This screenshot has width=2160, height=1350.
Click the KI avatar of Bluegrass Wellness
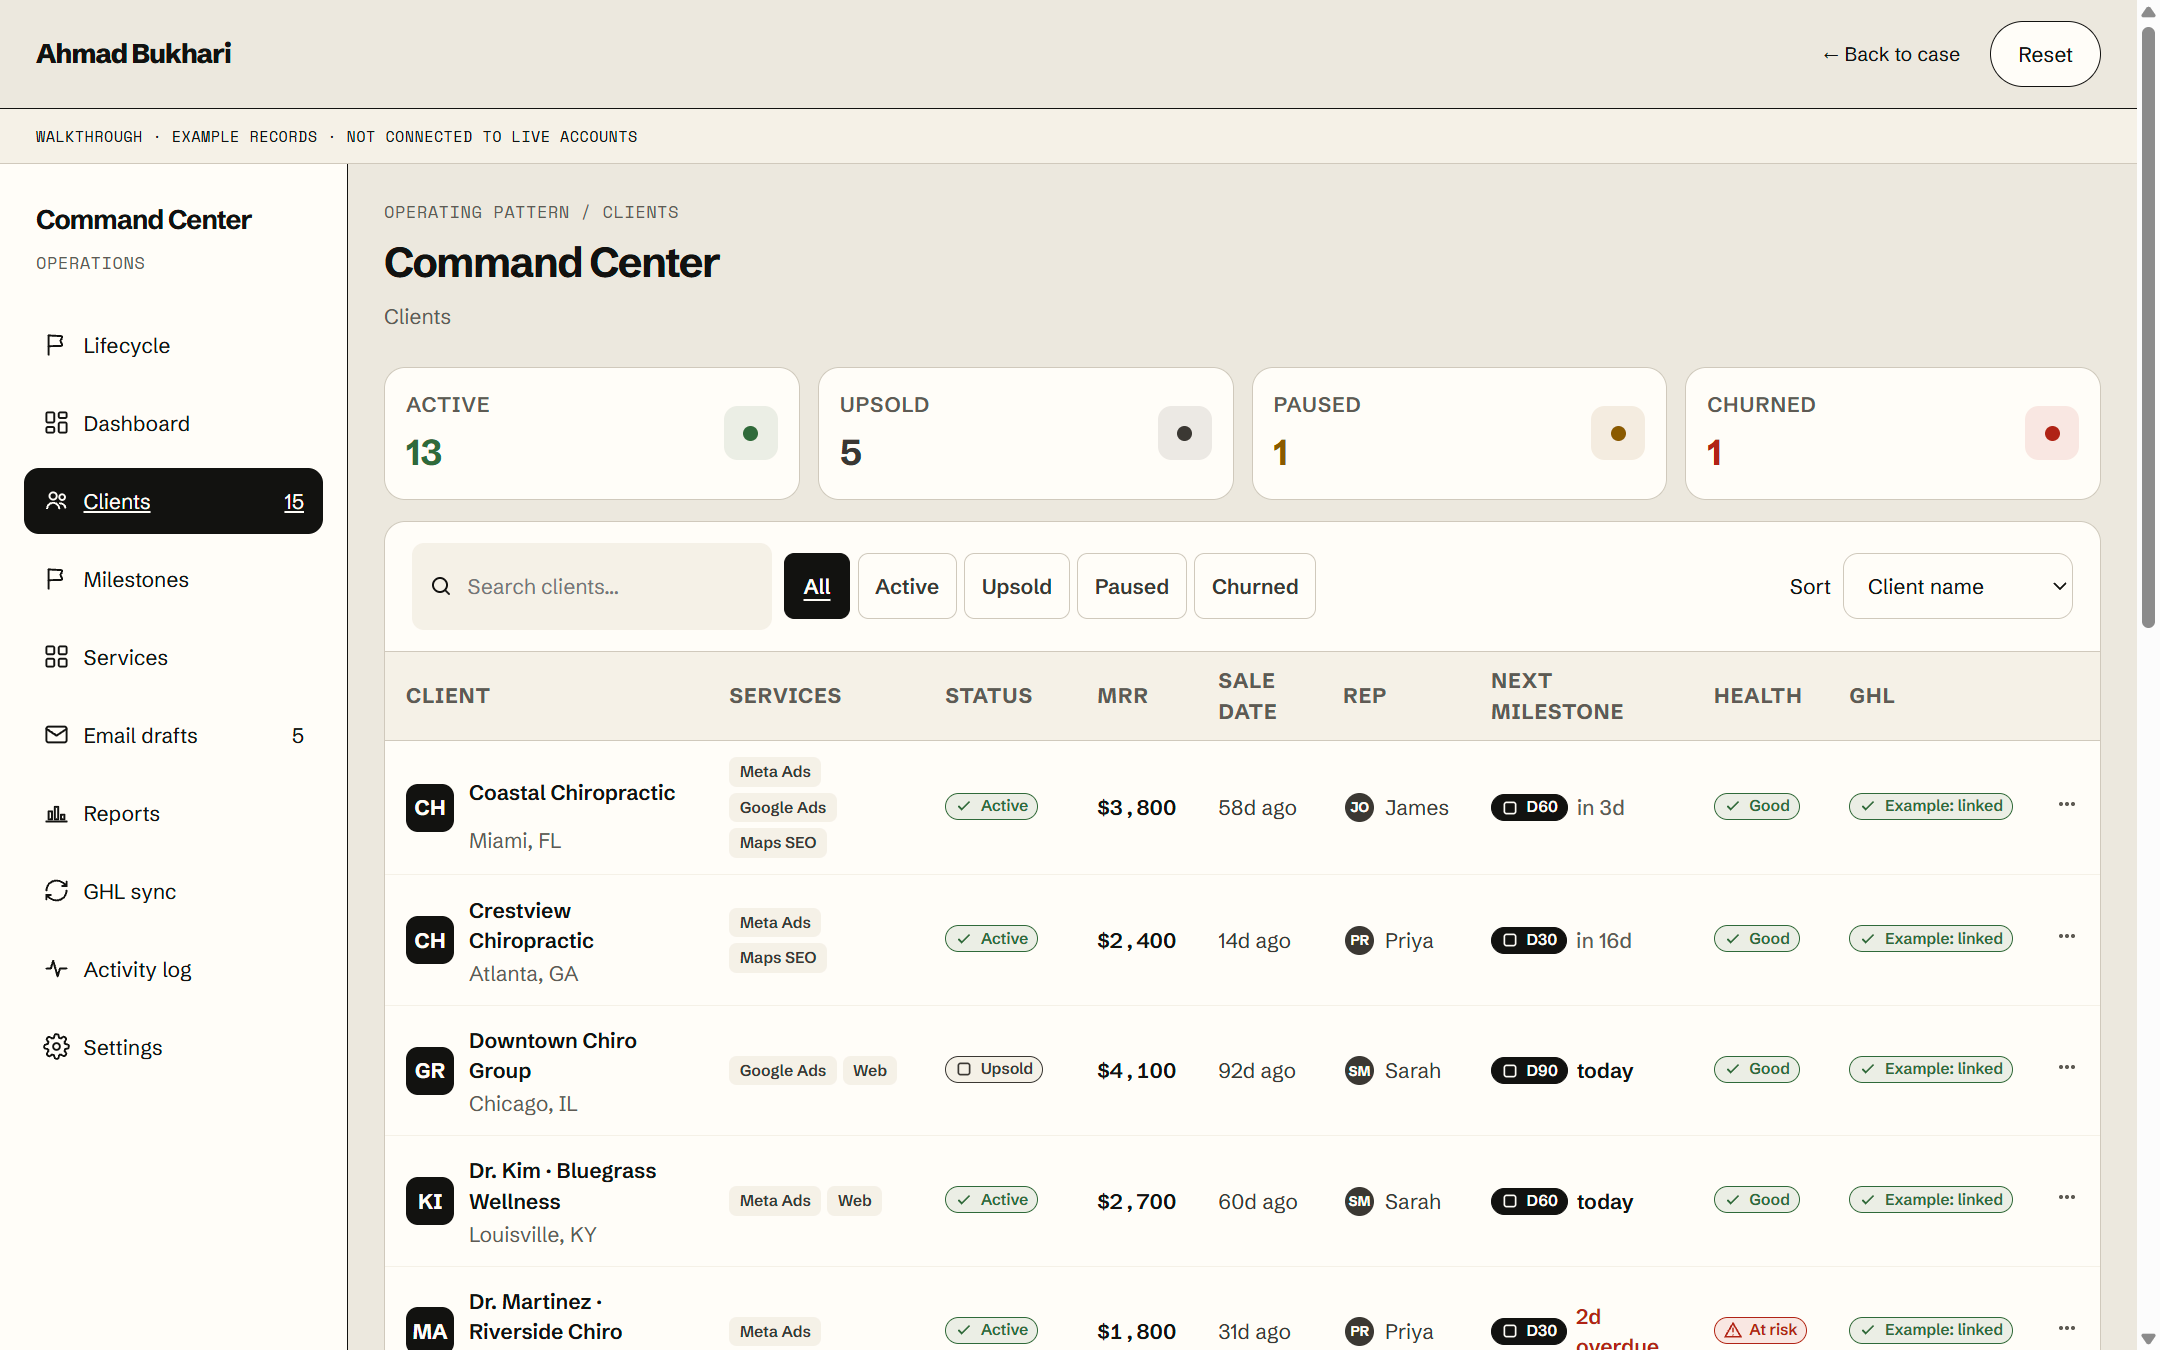tap(430, 1201)
